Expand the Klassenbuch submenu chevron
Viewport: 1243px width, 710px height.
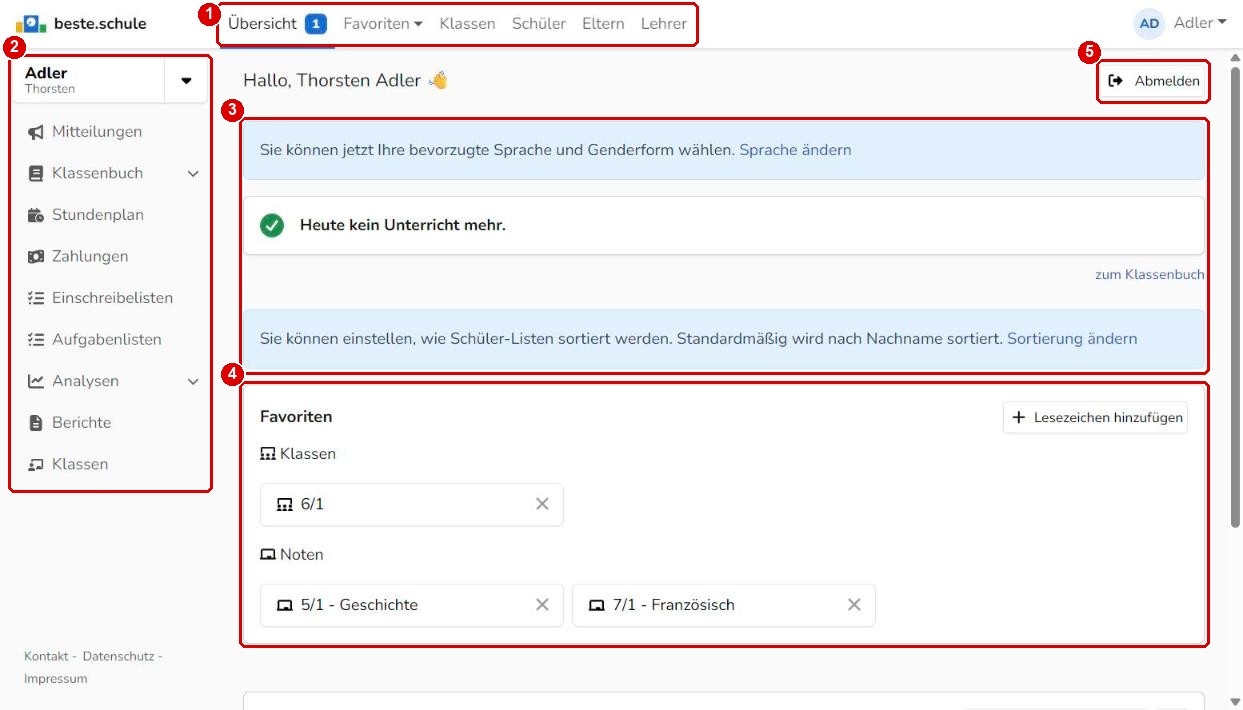tap(193, 174)
